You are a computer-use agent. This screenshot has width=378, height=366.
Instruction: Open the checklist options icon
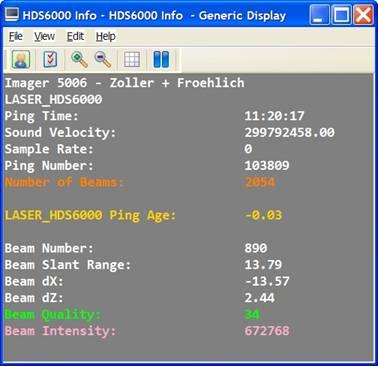(50, 60)
